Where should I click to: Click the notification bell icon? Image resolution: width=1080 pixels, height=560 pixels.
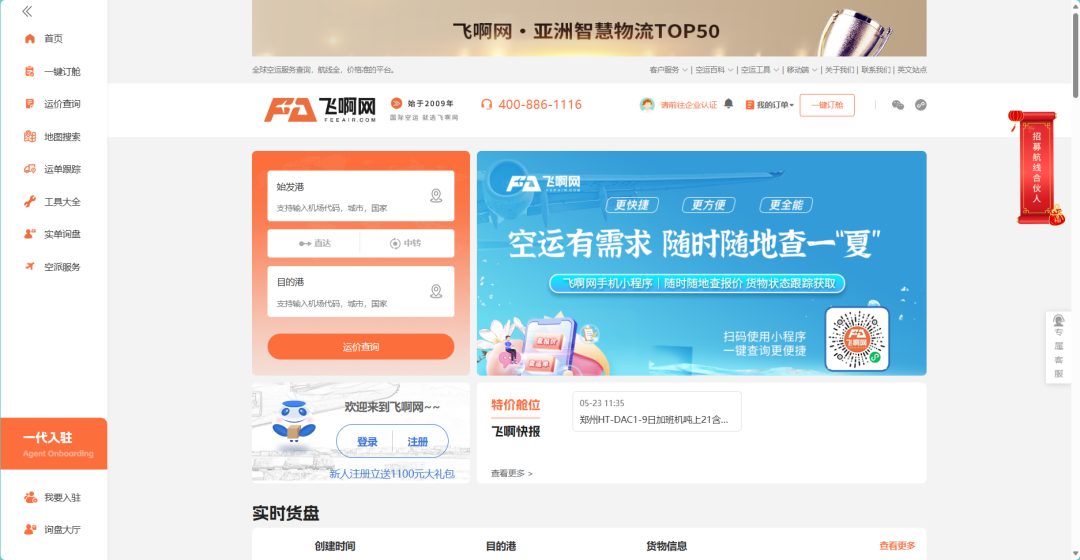point(729,104)
